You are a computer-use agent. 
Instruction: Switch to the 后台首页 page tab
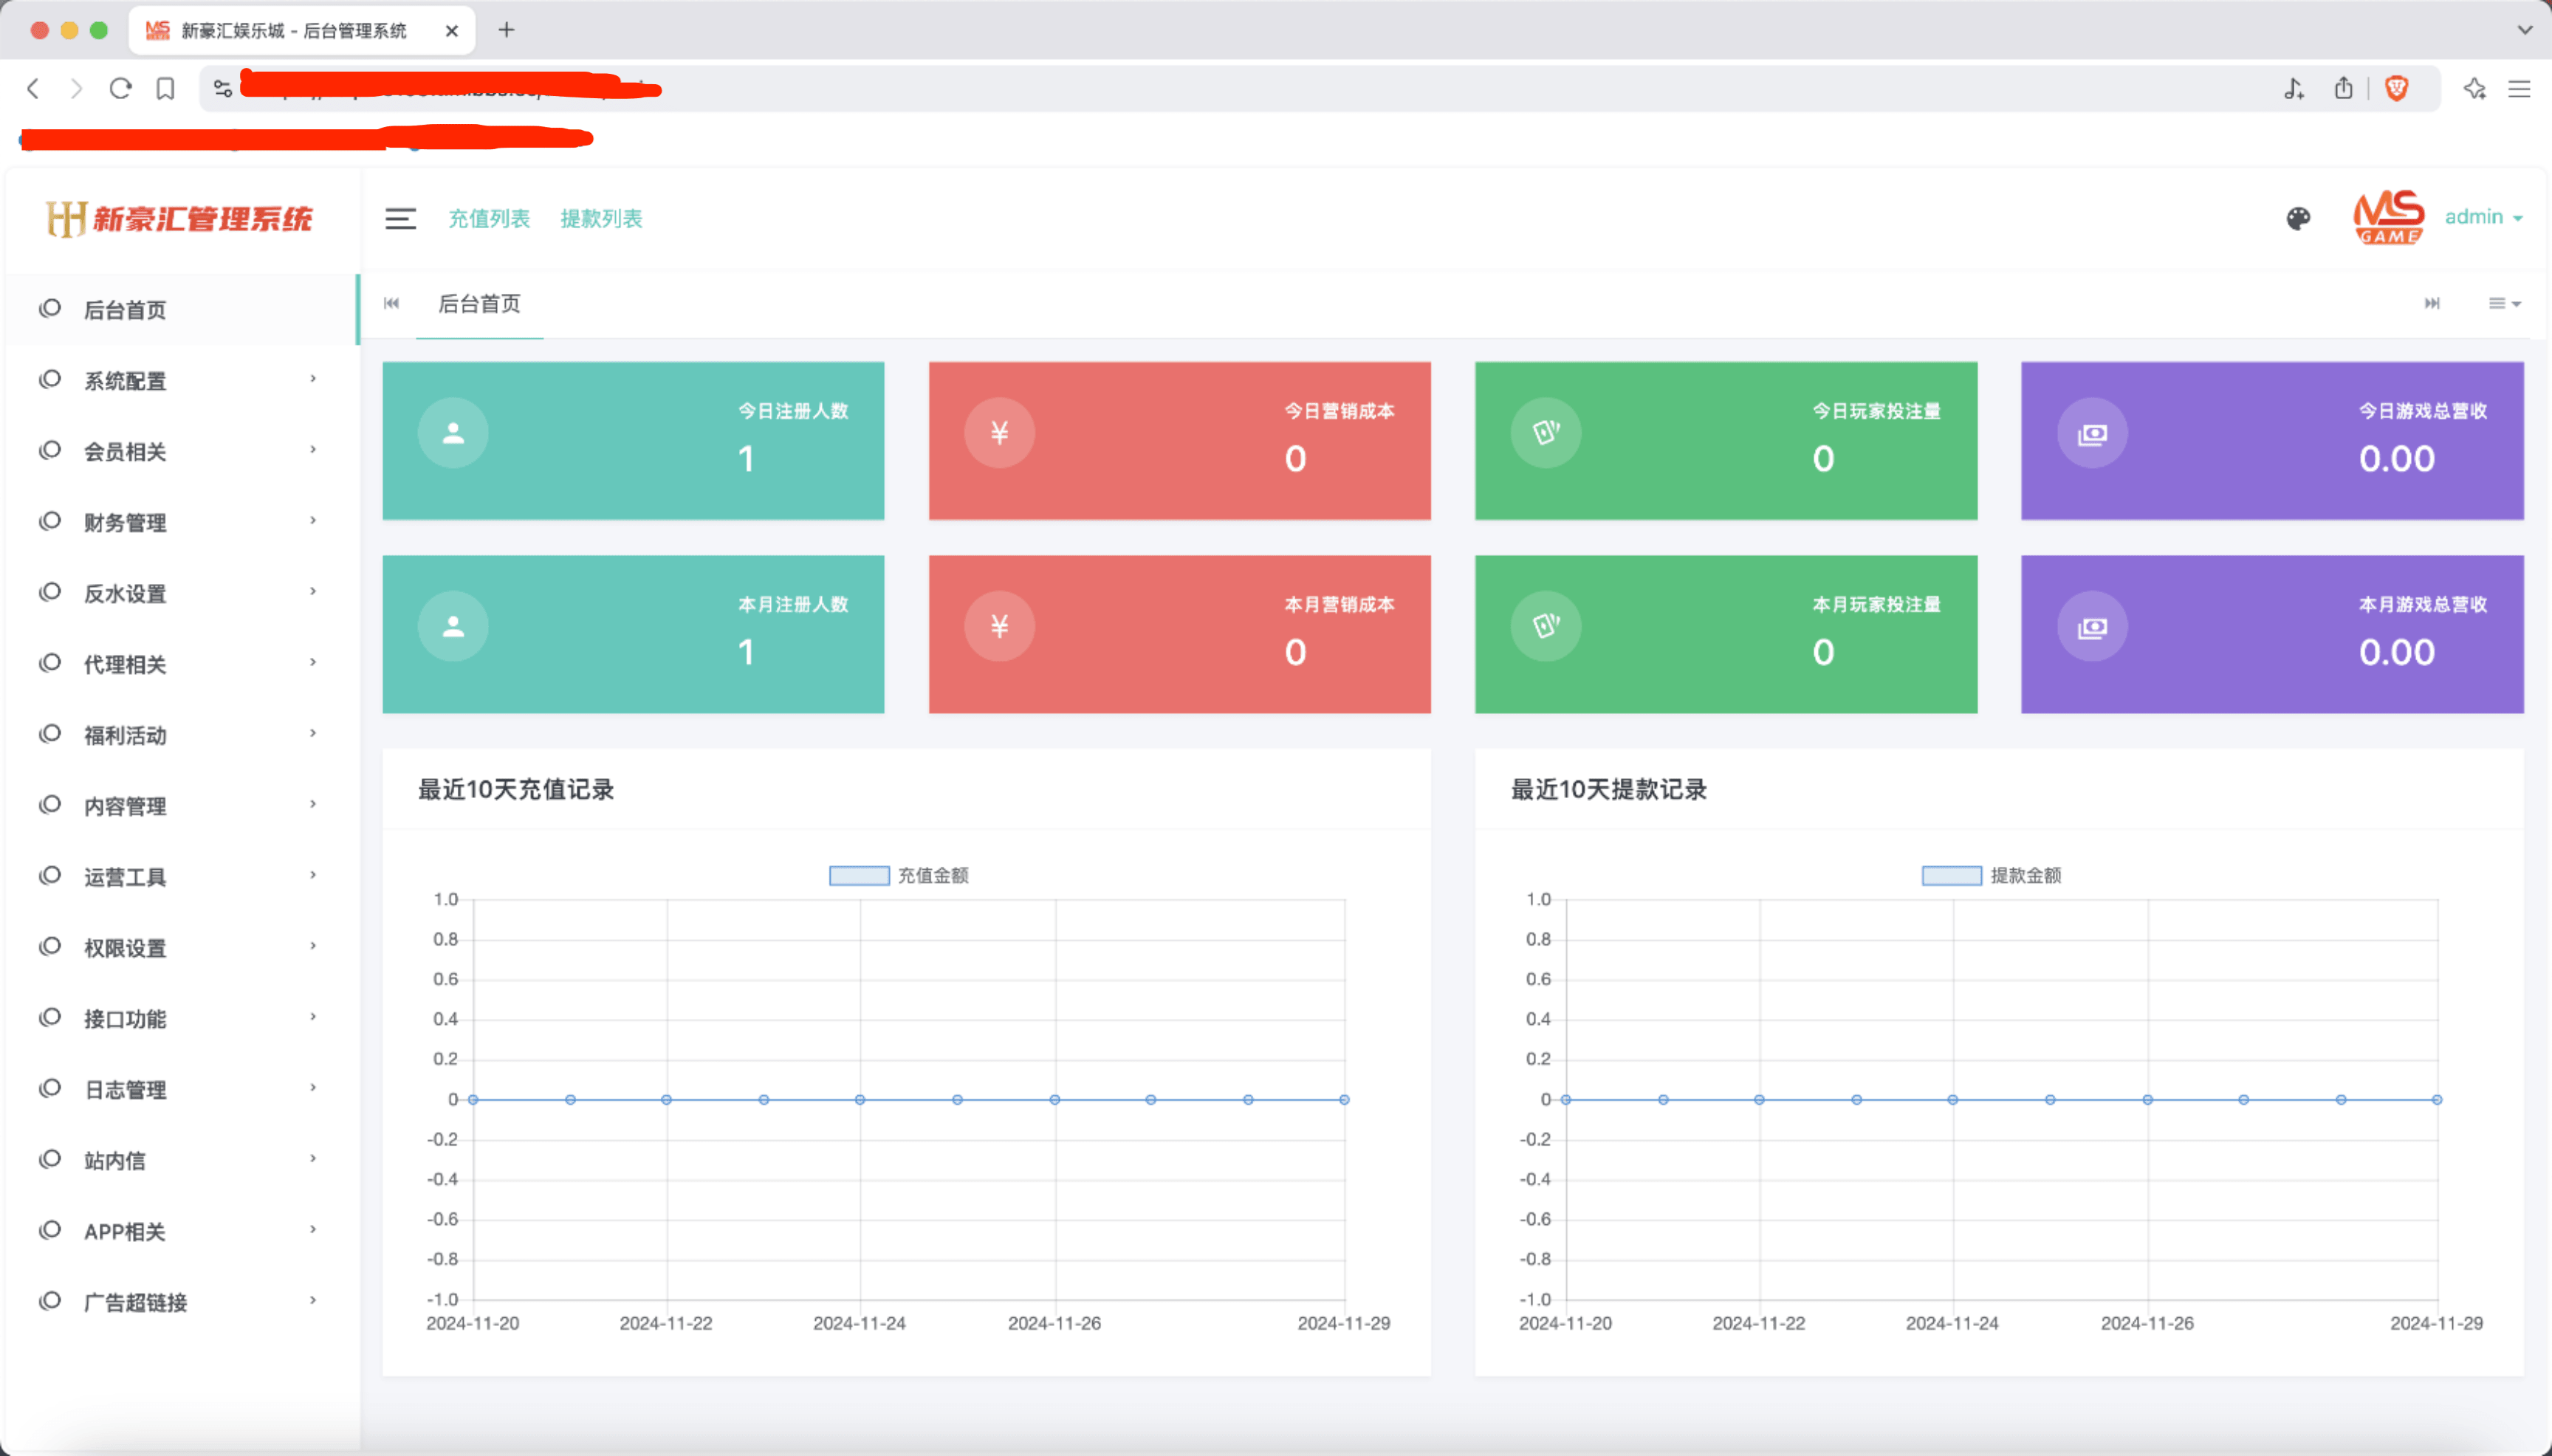click(x=479, y=304)
